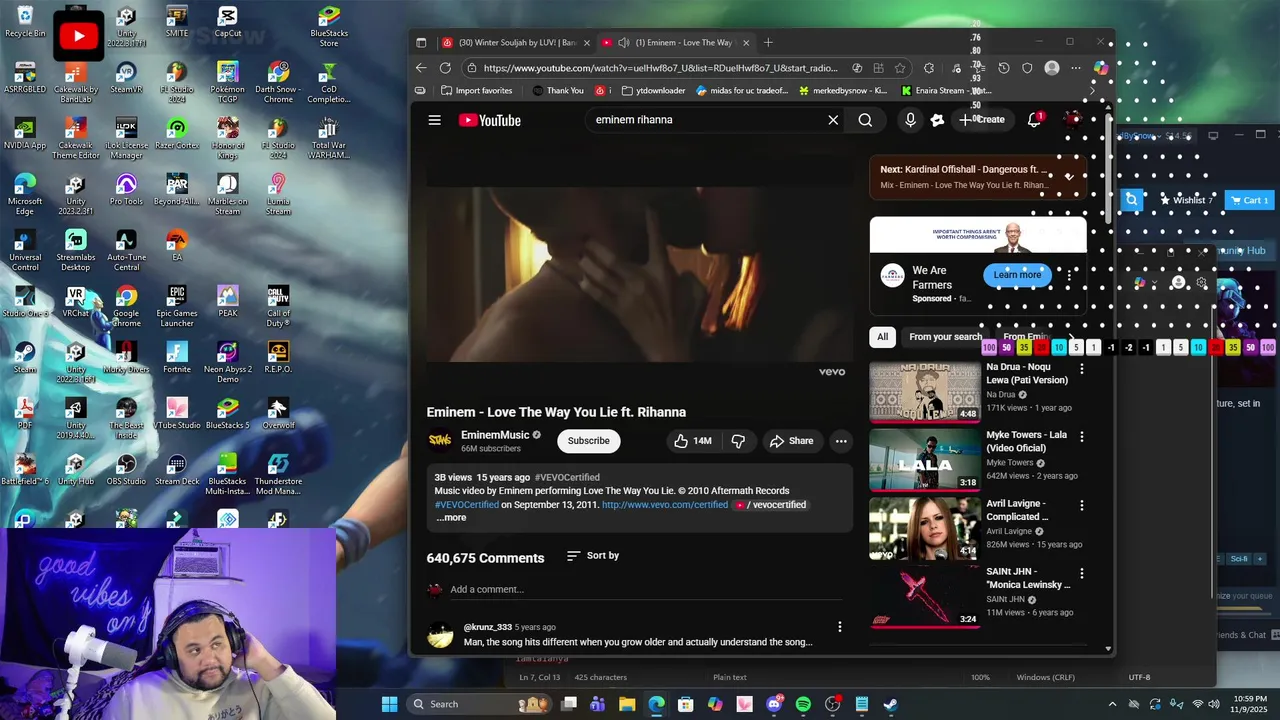Play Myke Towers LALA thumbnail
This screenshot has height=720, width=1280.
(x=924, y=460)
